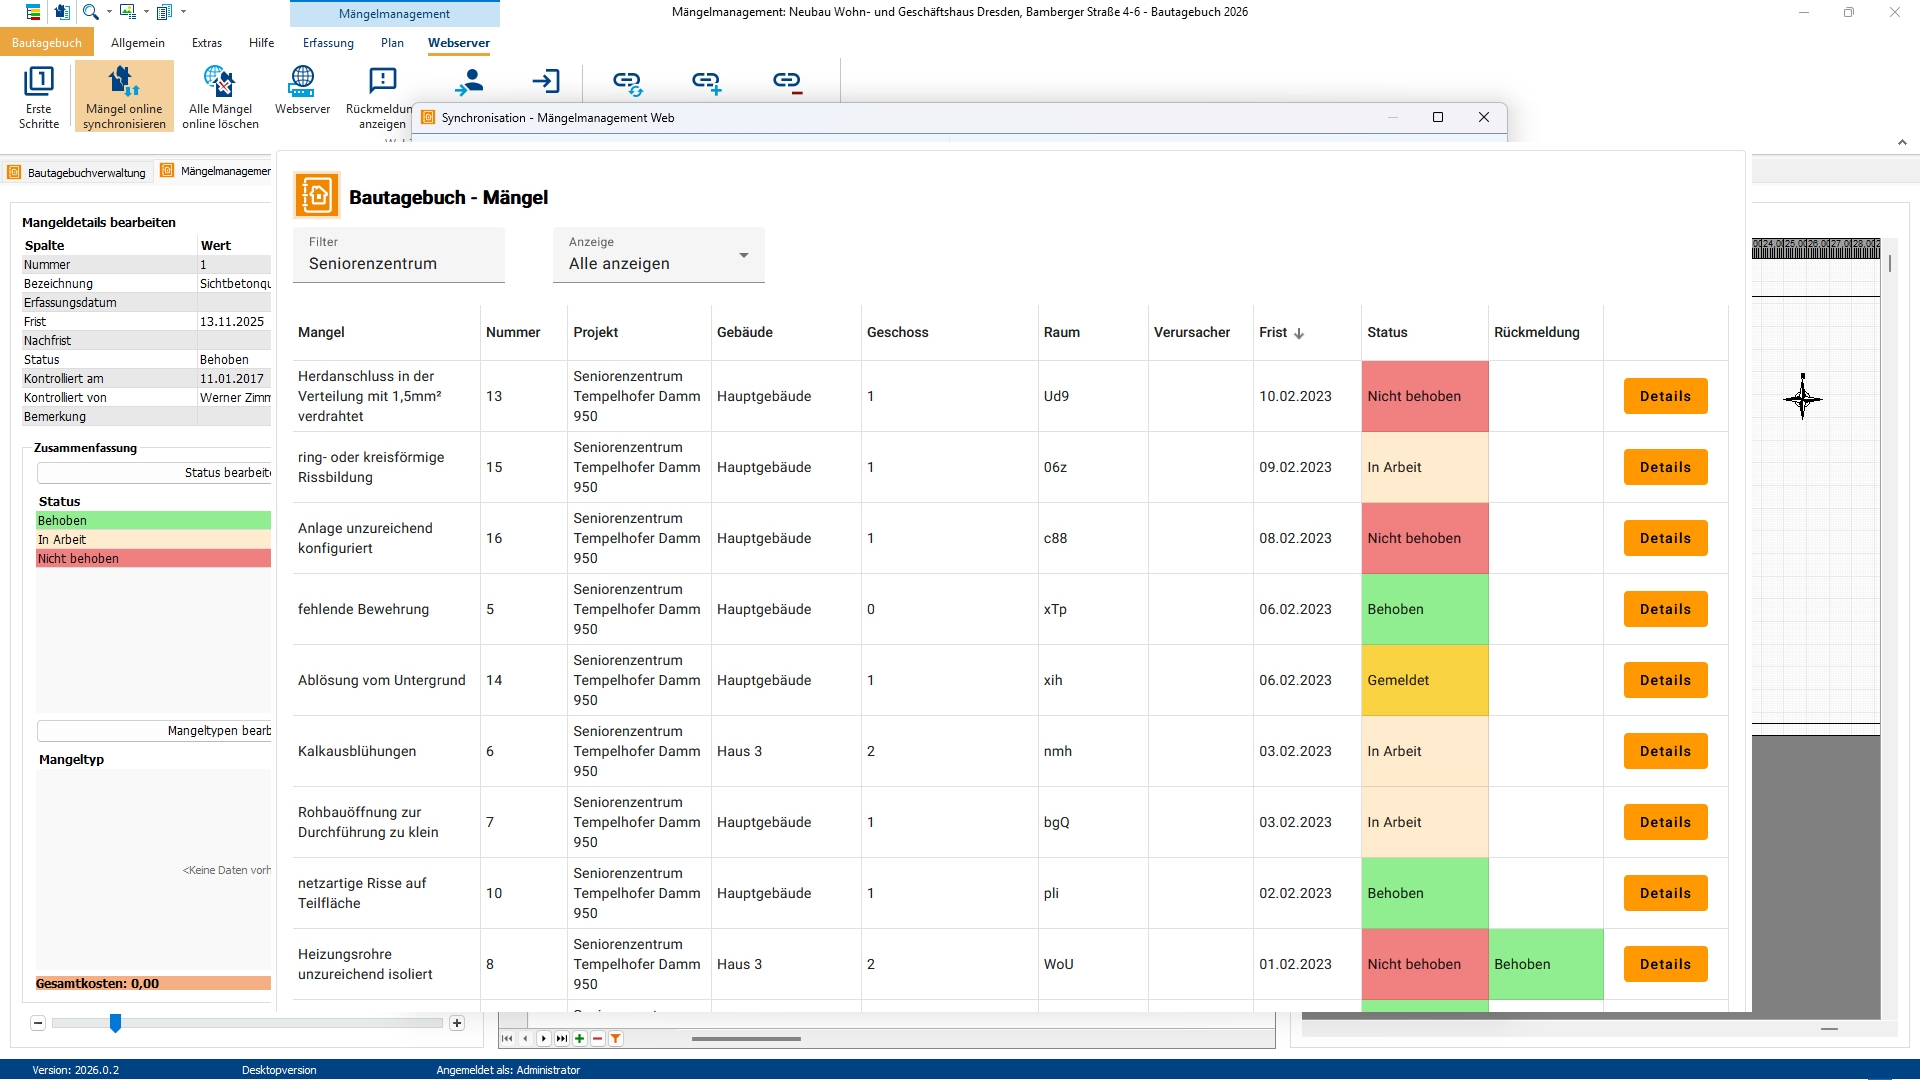The width and height of the screenshot is (1920, 1080).
Task: Open Details for Herdanschluss defect row
Action: pos(1665,396)
